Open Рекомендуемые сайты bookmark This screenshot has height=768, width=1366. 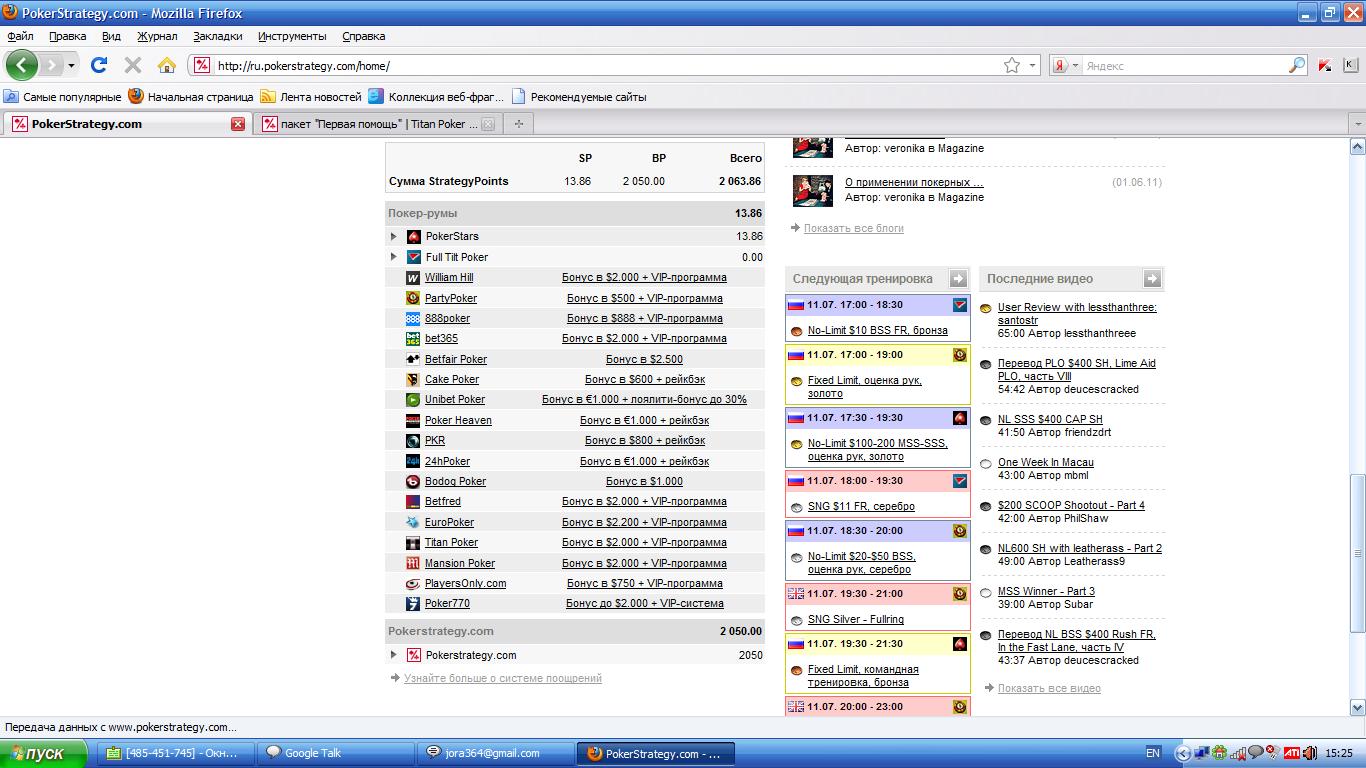click(x=579, y=97)
